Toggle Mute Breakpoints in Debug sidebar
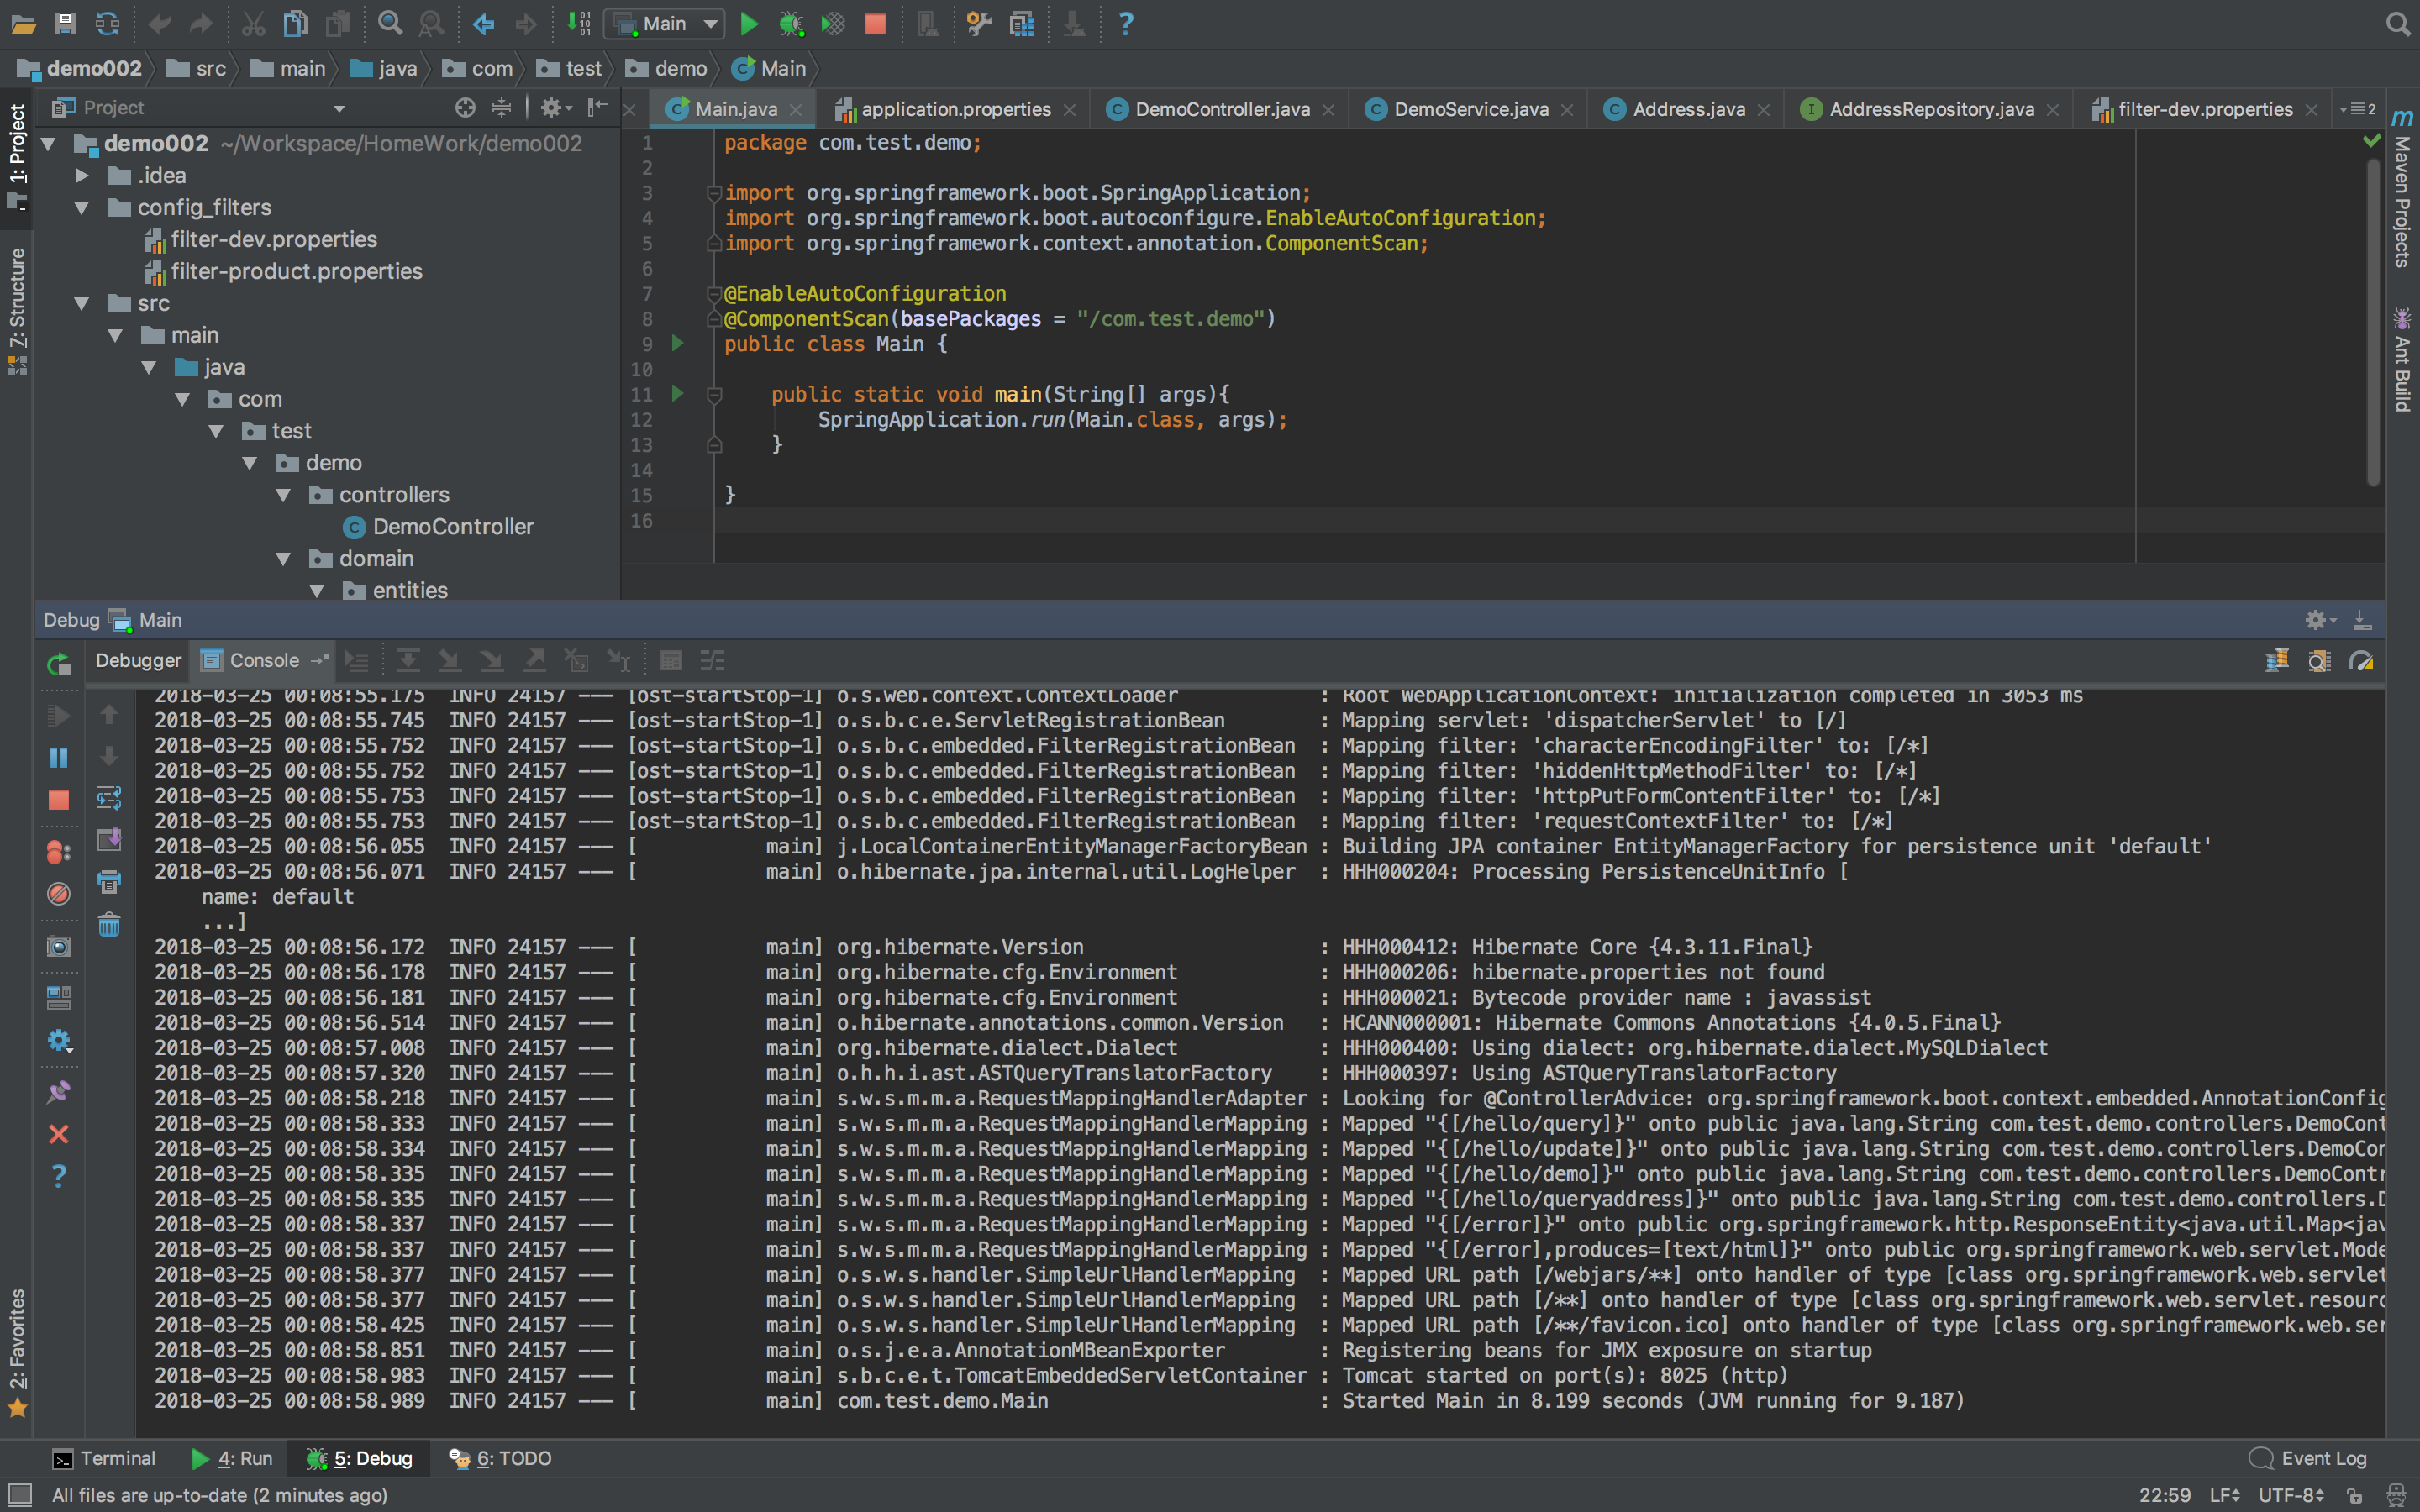 click(59, 893)
